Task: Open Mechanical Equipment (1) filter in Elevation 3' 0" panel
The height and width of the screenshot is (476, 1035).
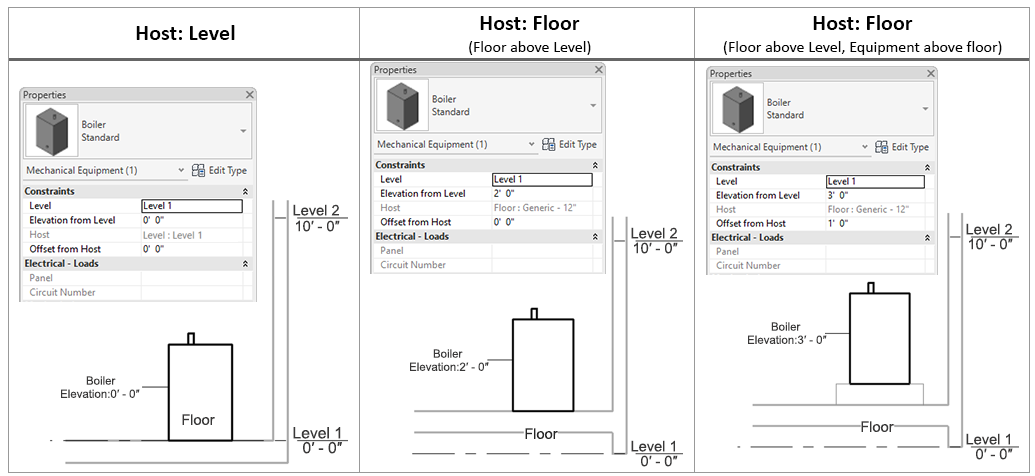Action: [x=789, y=147]
